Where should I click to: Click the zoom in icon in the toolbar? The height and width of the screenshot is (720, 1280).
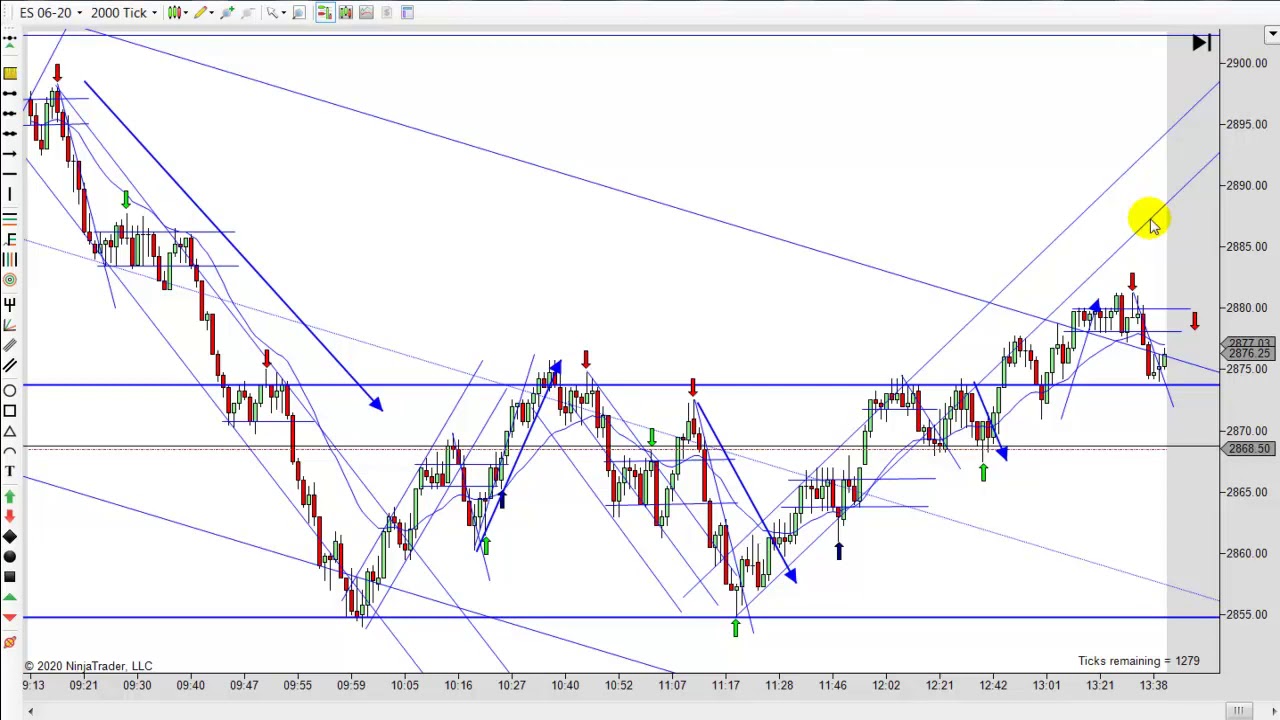(227, 12)
